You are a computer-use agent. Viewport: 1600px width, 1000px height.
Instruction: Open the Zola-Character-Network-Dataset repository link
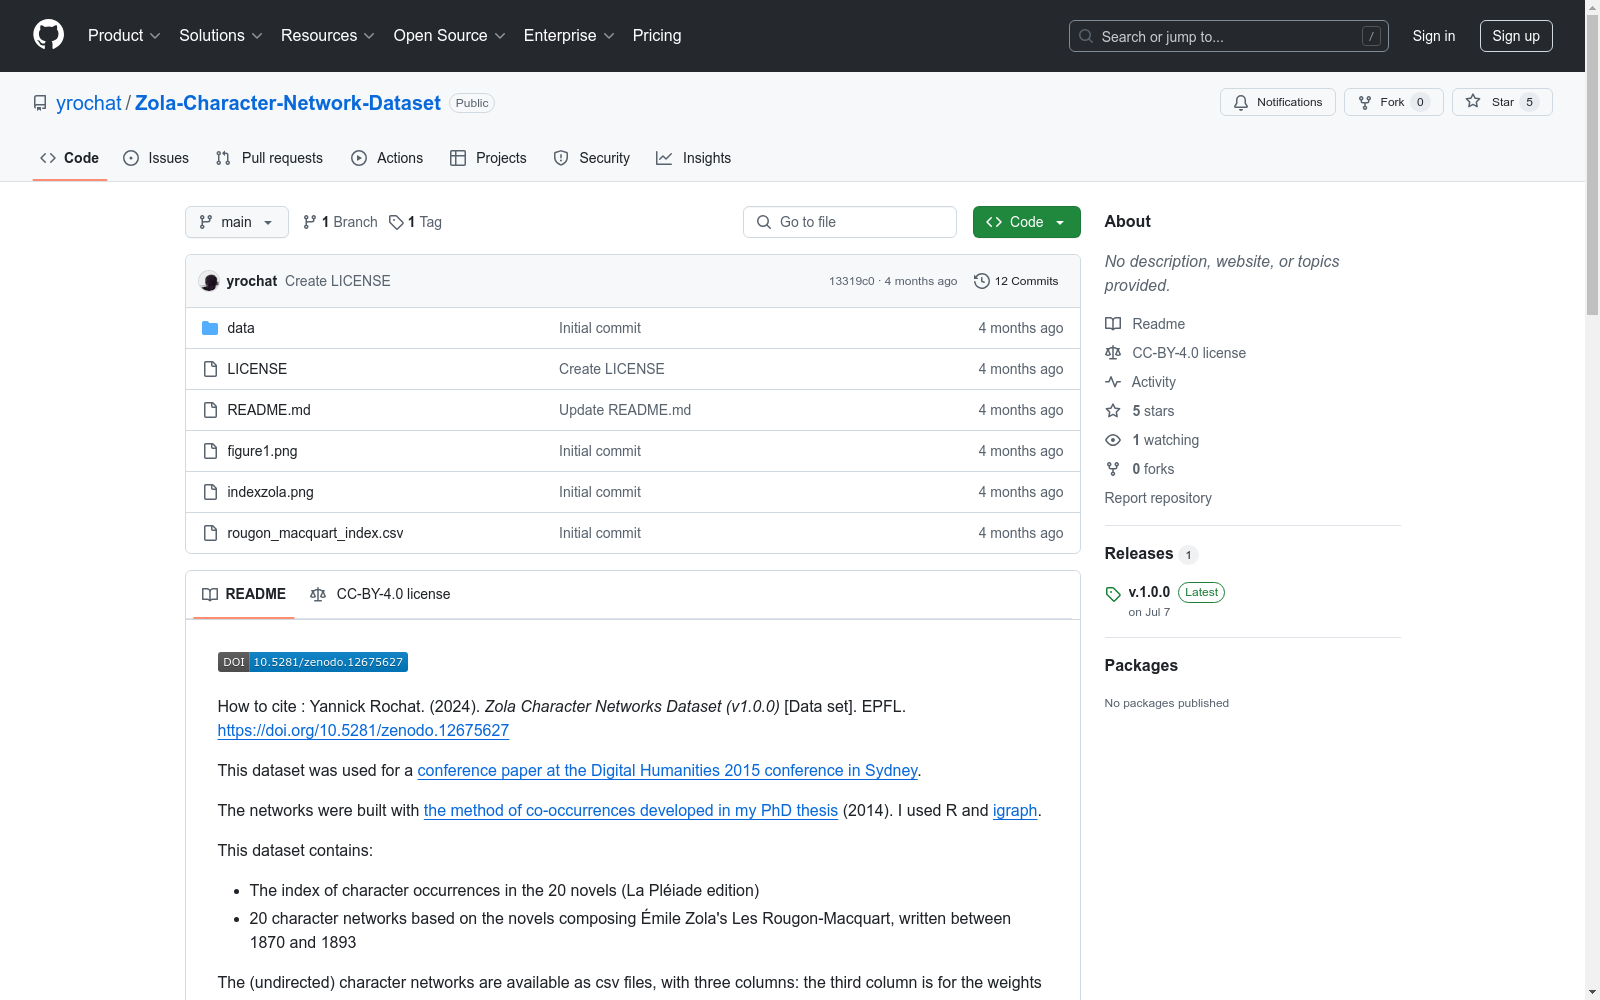coord(288,103)
